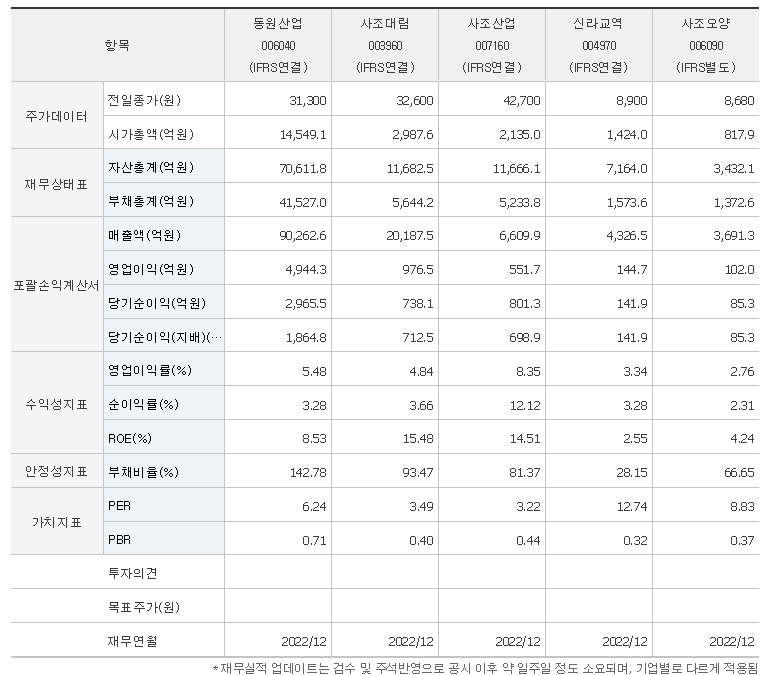Click the 시가총액(억원) row label
This screenshot has width=769, height=675.
(x=151, y=134)
